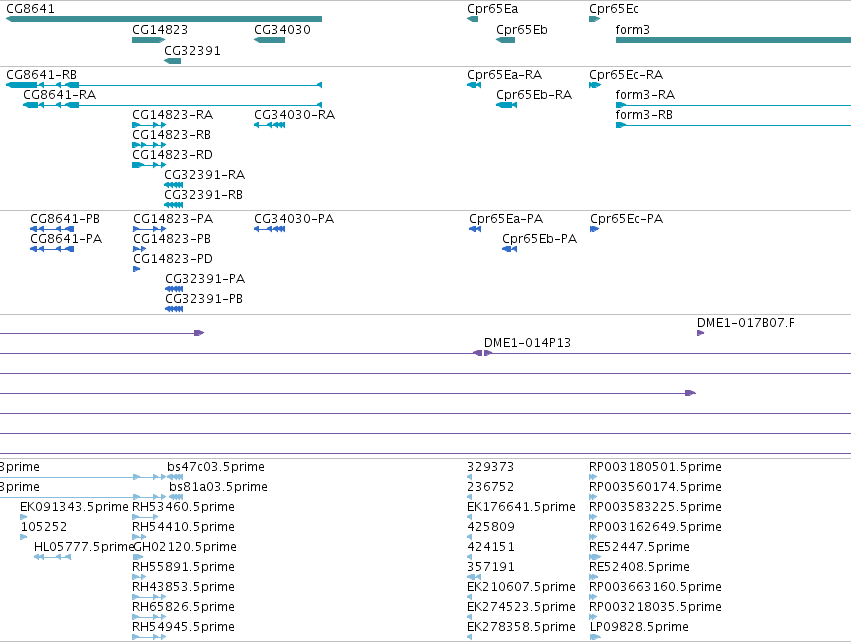
Task: Click protein CG32391-PA
Action: click(174, 289)
